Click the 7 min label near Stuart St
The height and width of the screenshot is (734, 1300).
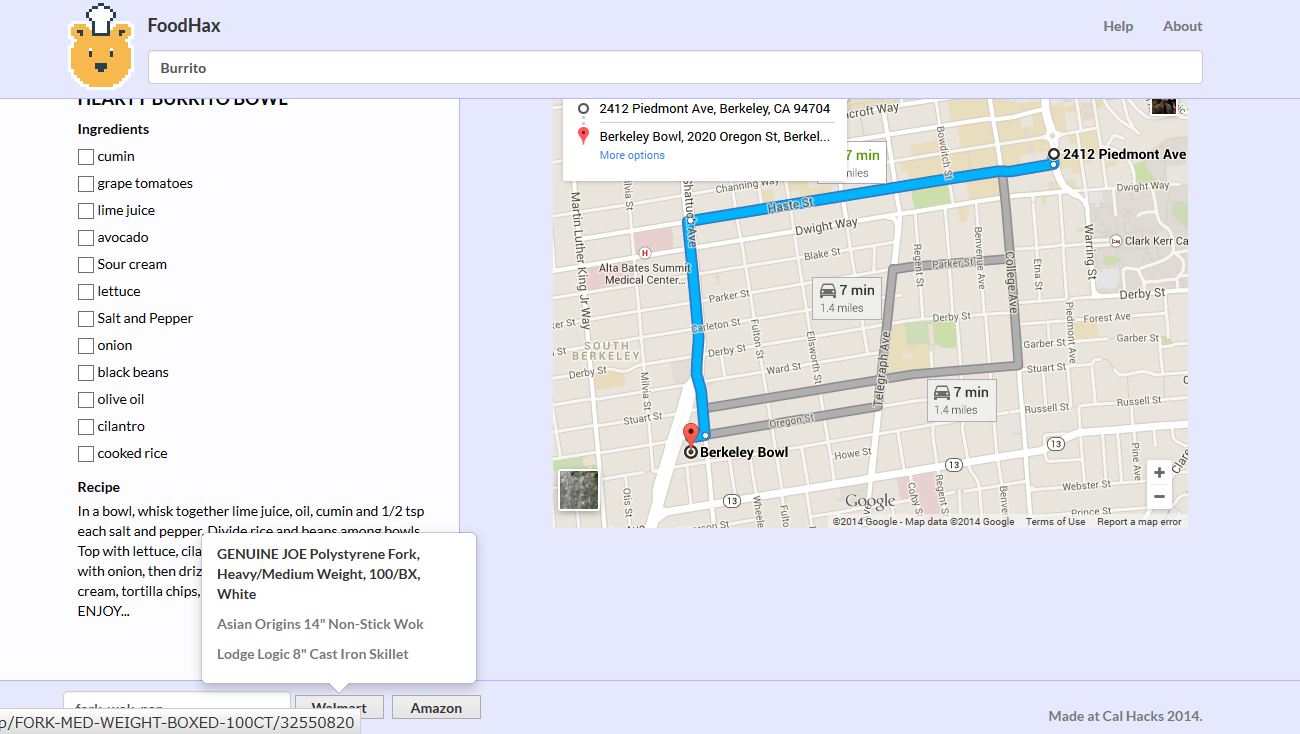click(x=961, y=400)
